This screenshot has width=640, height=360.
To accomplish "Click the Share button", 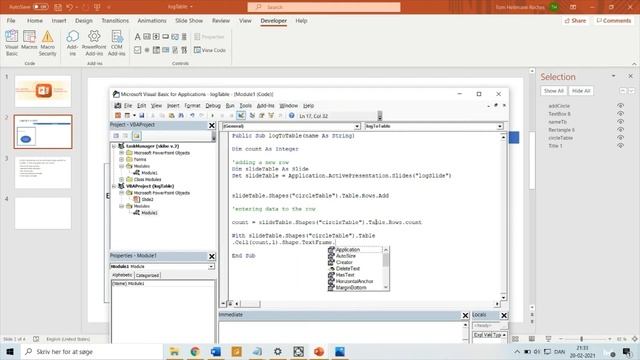I will click(575, 20).
